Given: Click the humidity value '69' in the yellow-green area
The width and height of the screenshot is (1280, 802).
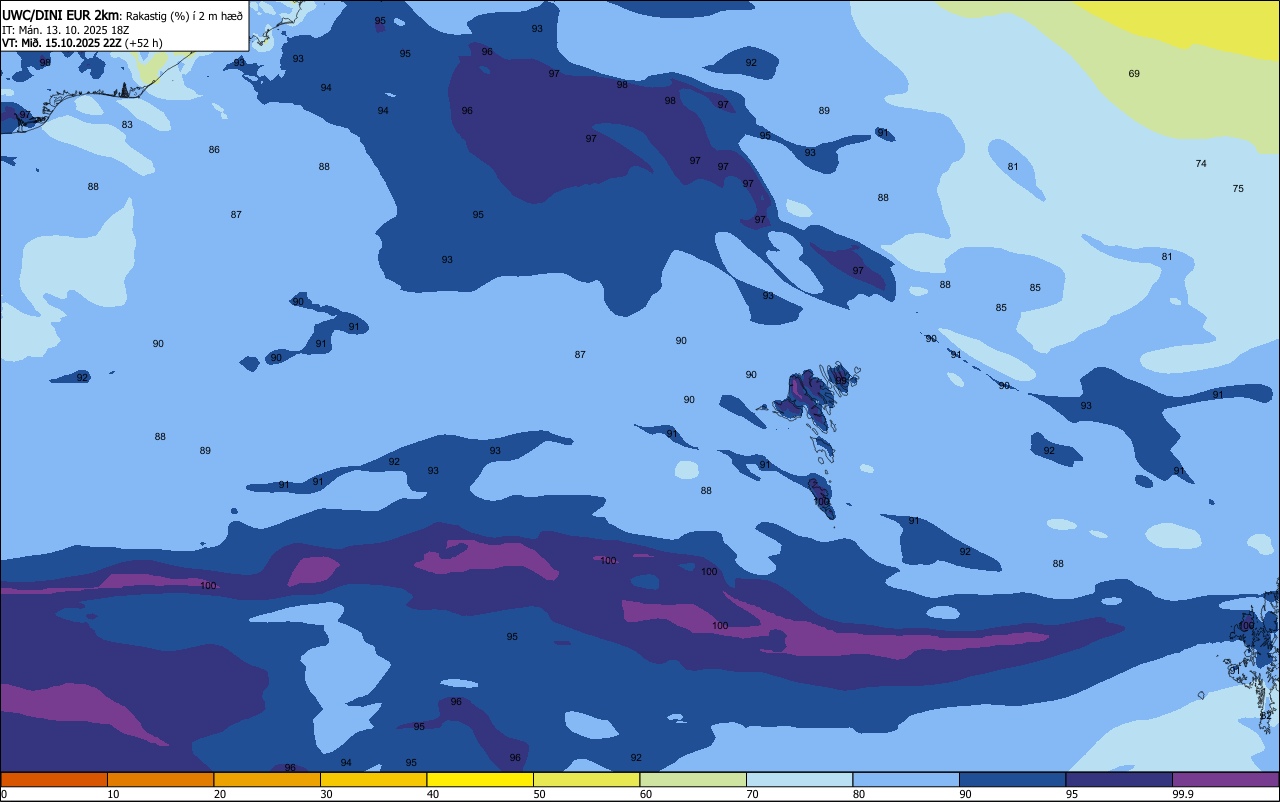Looking at the screenshot, I should (1134, 74).
